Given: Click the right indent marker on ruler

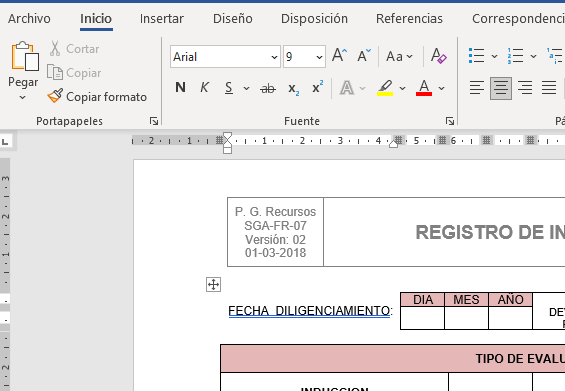Looking at the screenshot, I should 393,144.
